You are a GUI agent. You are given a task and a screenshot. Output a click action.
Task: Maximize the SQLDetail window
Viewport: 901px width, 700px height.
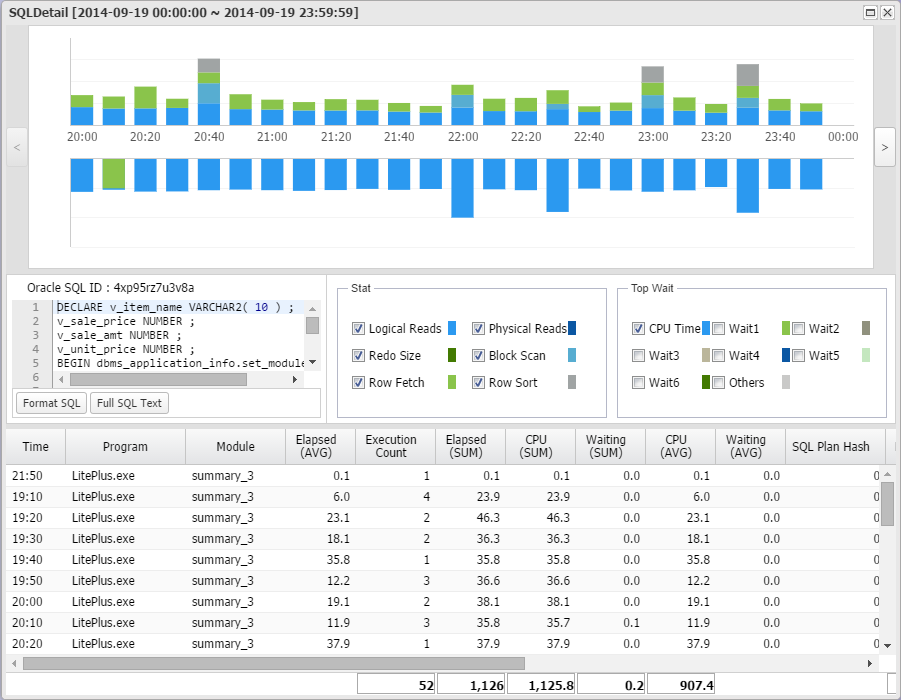[871, 12]
